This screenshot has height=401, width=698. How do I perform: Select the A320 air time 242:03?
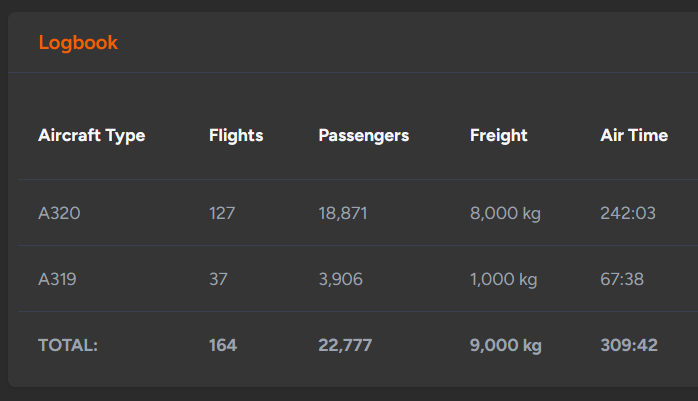[628, 213]
